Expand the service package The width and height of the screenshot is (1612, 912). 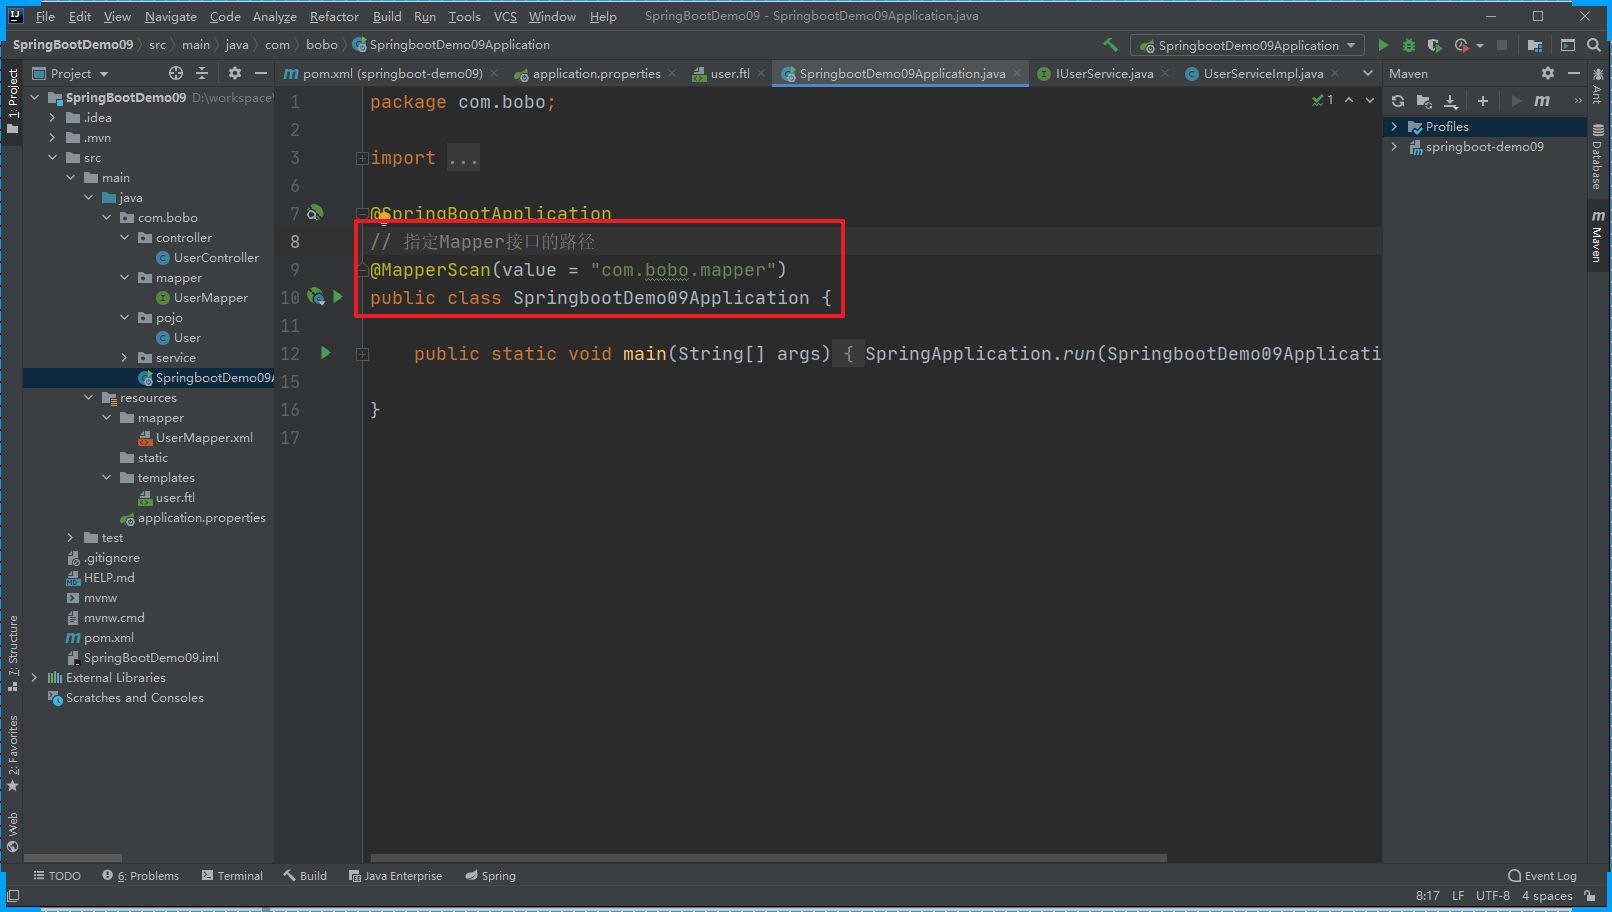(125, 358)
